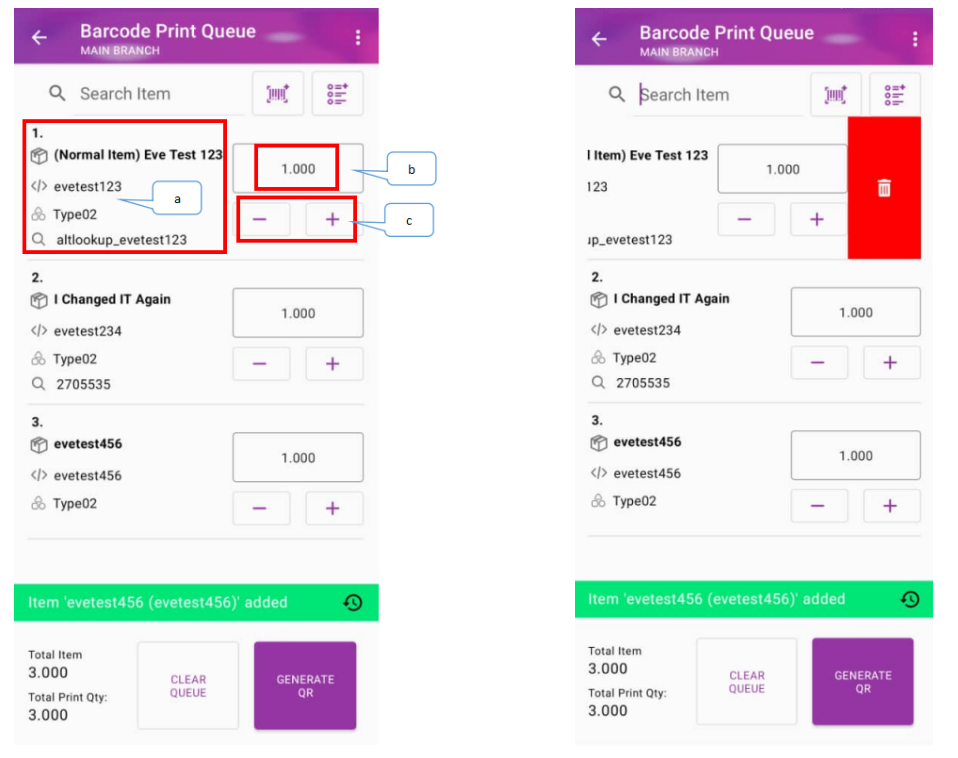Increase quantity for evetest234 in left screen
Image resolution: width=958 pixels, height=758 pixels.
[x=334, y=364]
